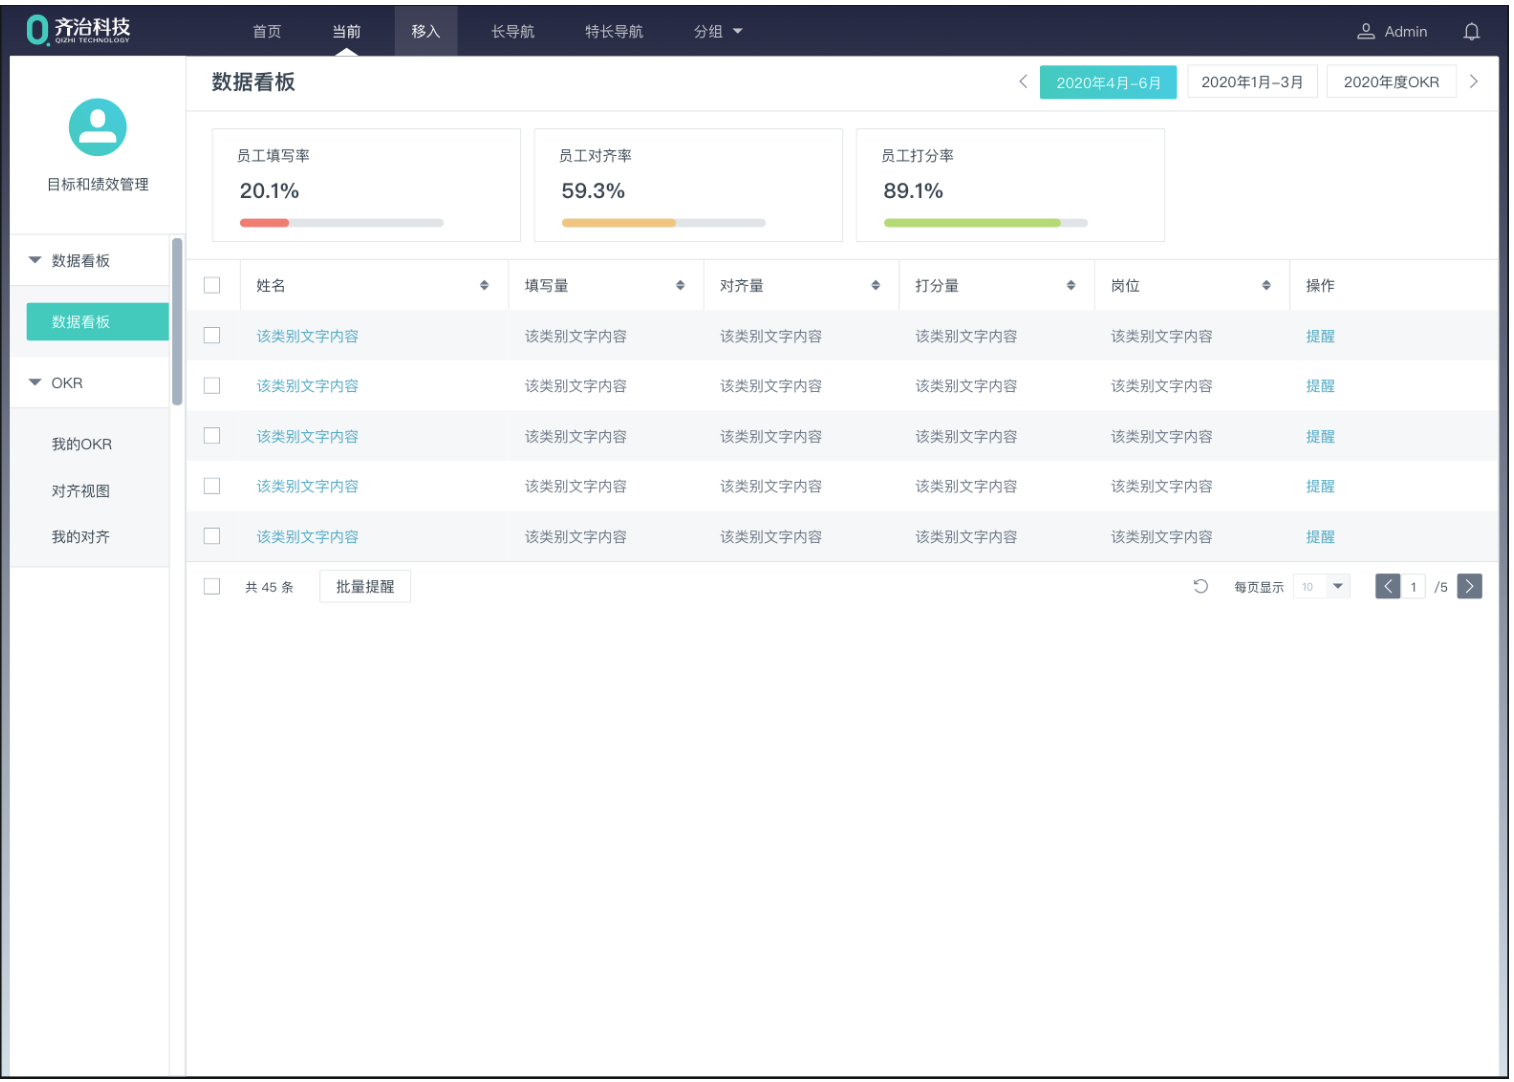Click the 59.3% value
1514x1082 pixels.
click(x=593, y=190)
